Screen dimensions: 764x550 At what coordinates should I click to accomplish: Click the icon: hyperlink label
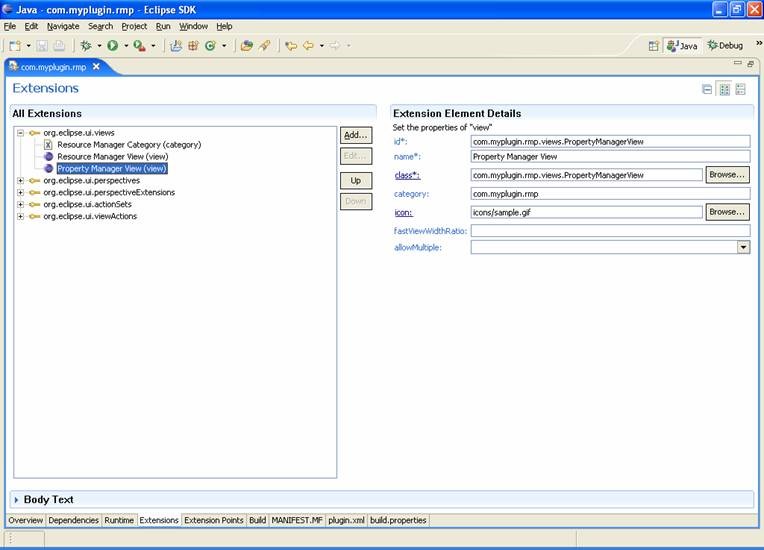pyautogui.click(x=403, y=213)
